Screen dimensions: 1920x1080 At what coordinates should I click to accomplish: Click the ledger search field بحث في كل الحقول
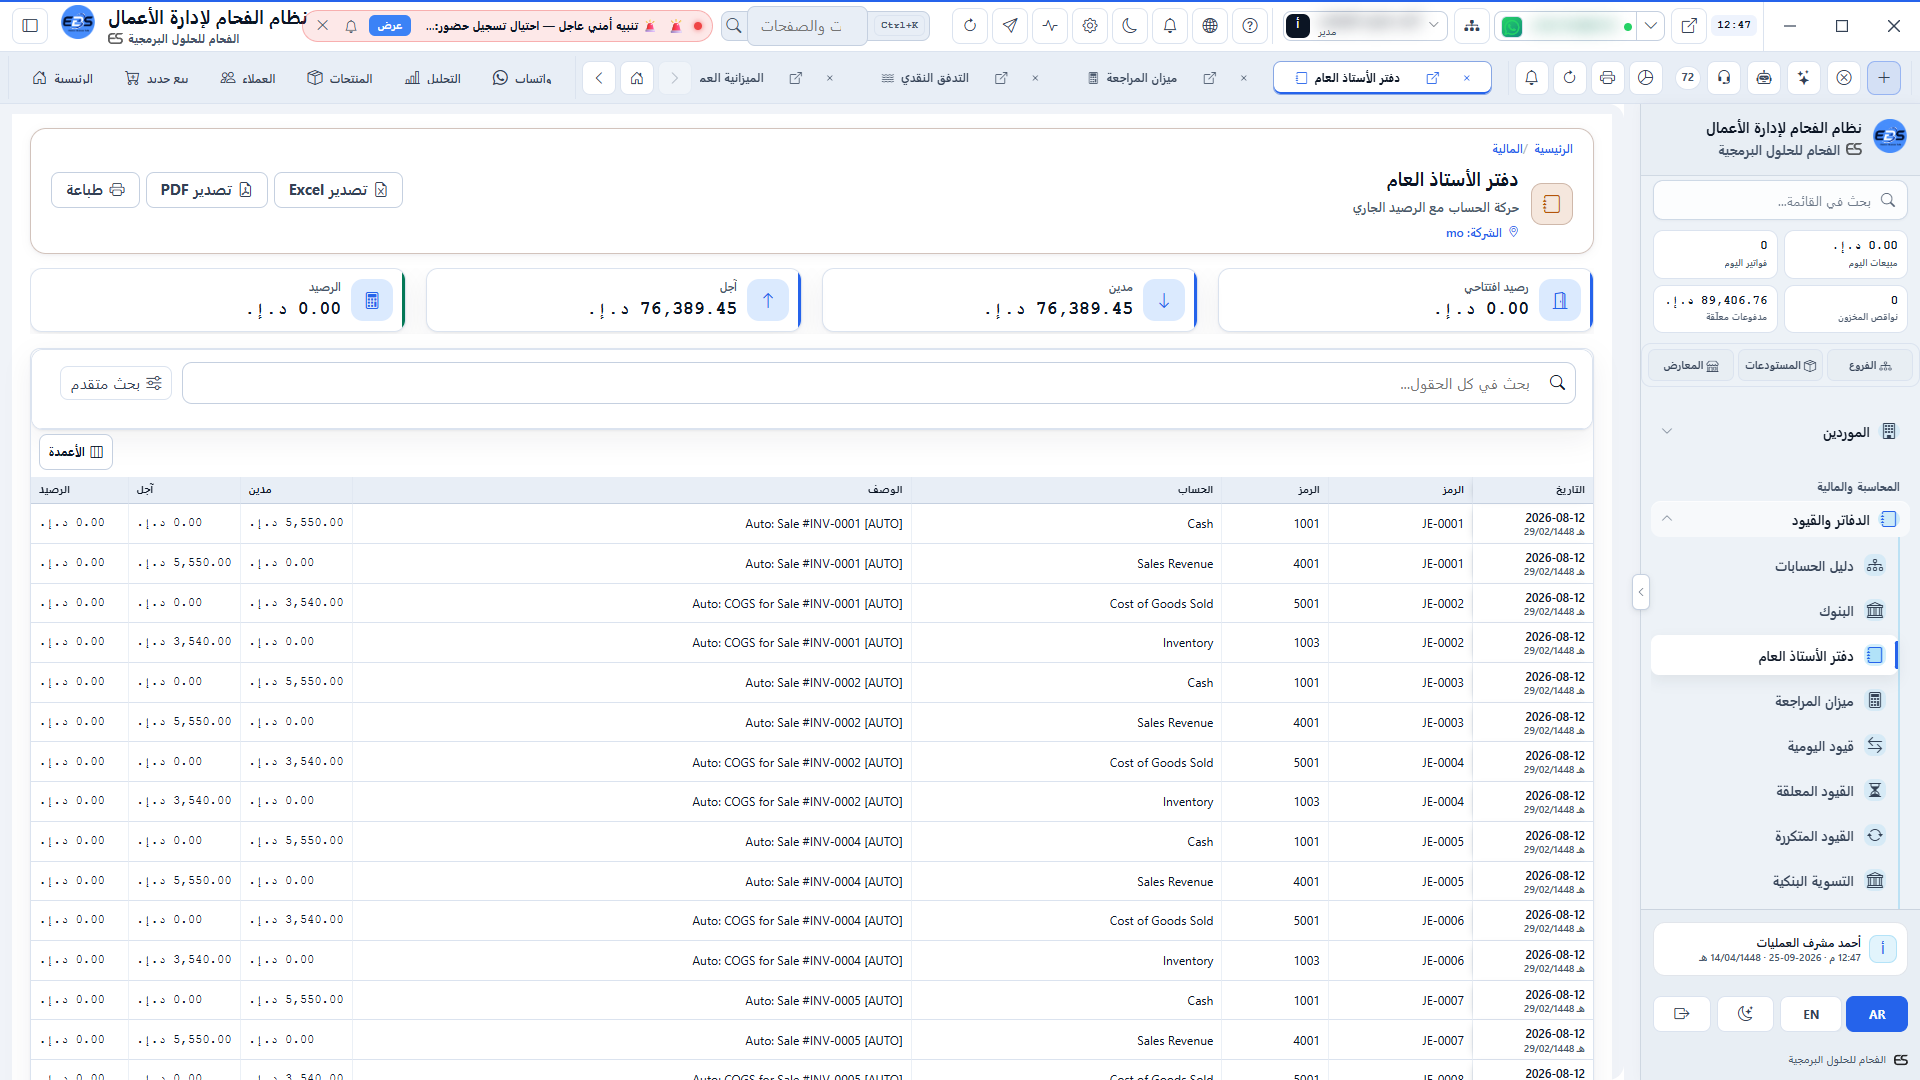pyautogui.click(x=879, y=383)
